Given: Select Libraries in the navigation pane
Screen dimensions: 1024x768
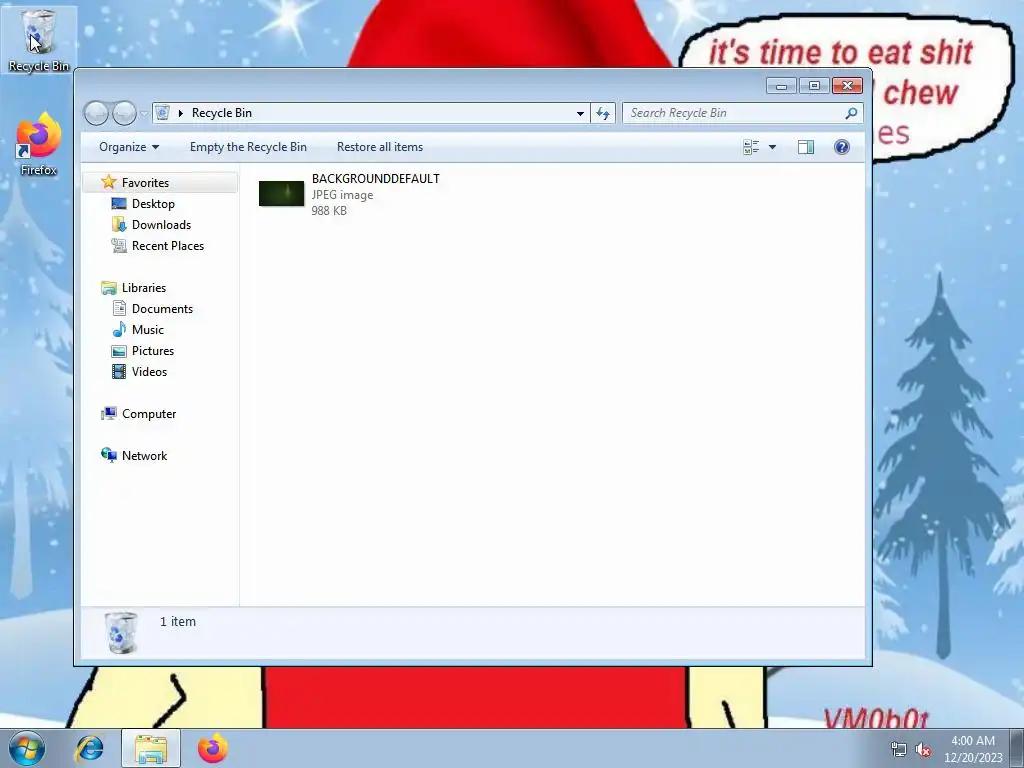Looking at the screenshot, I should (144, 288).
